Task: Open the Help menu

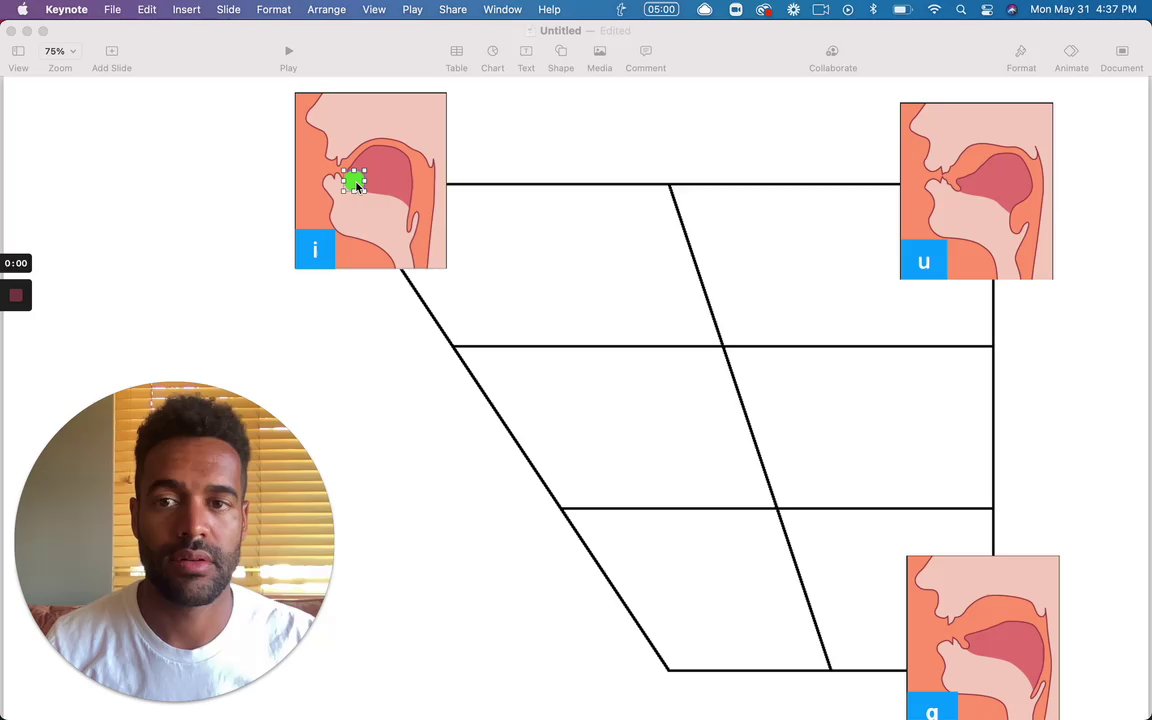Action: click(550, 10)
